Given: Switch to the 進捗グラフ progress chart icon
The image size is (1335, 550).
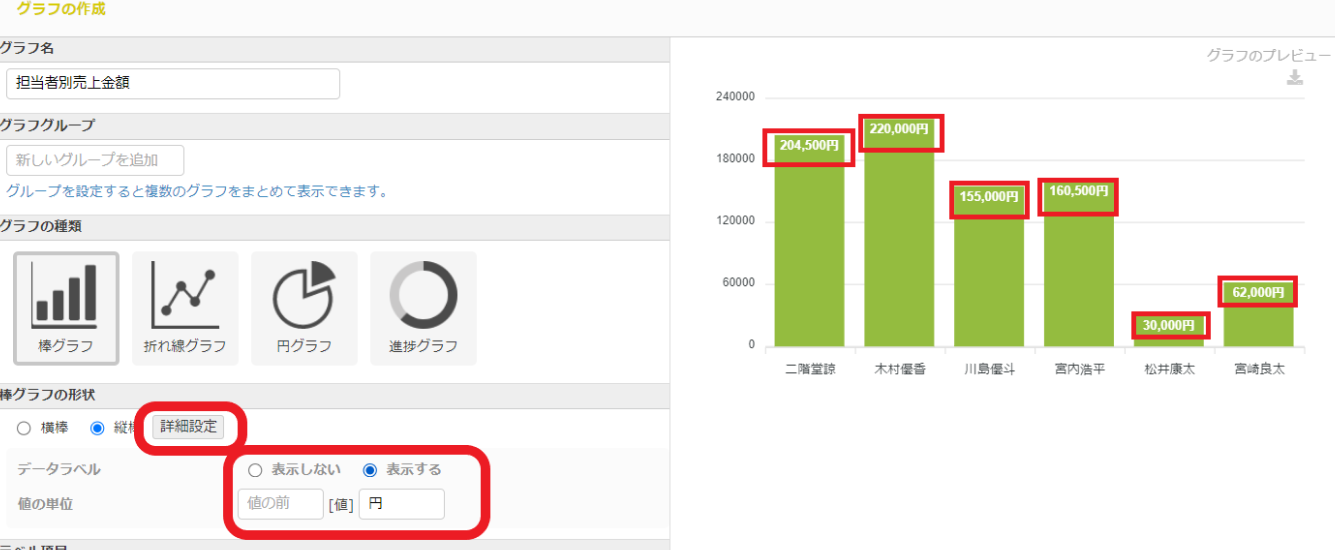Looking at the screenshot, I should pos(423,307).
